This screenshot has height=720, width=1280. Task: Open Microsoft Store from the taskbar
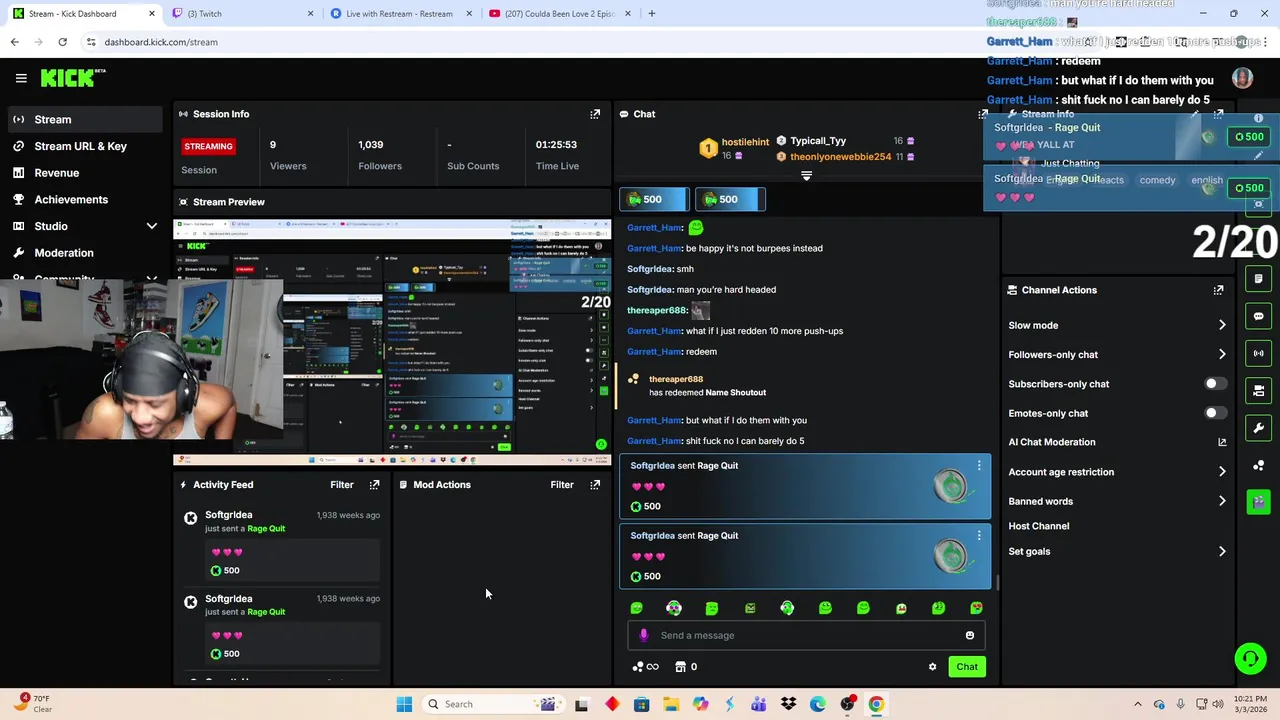641,704
